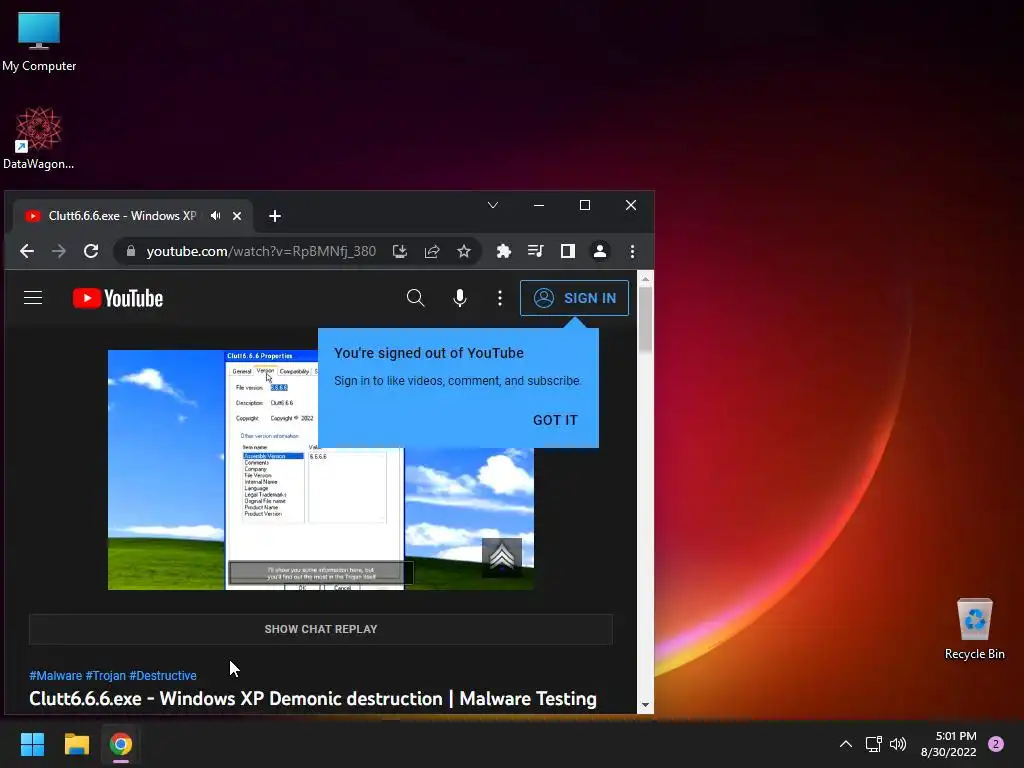Go forward in Chrome
Screen dimensions: 1024x768
pyautogui.click(x=59, y=251)
